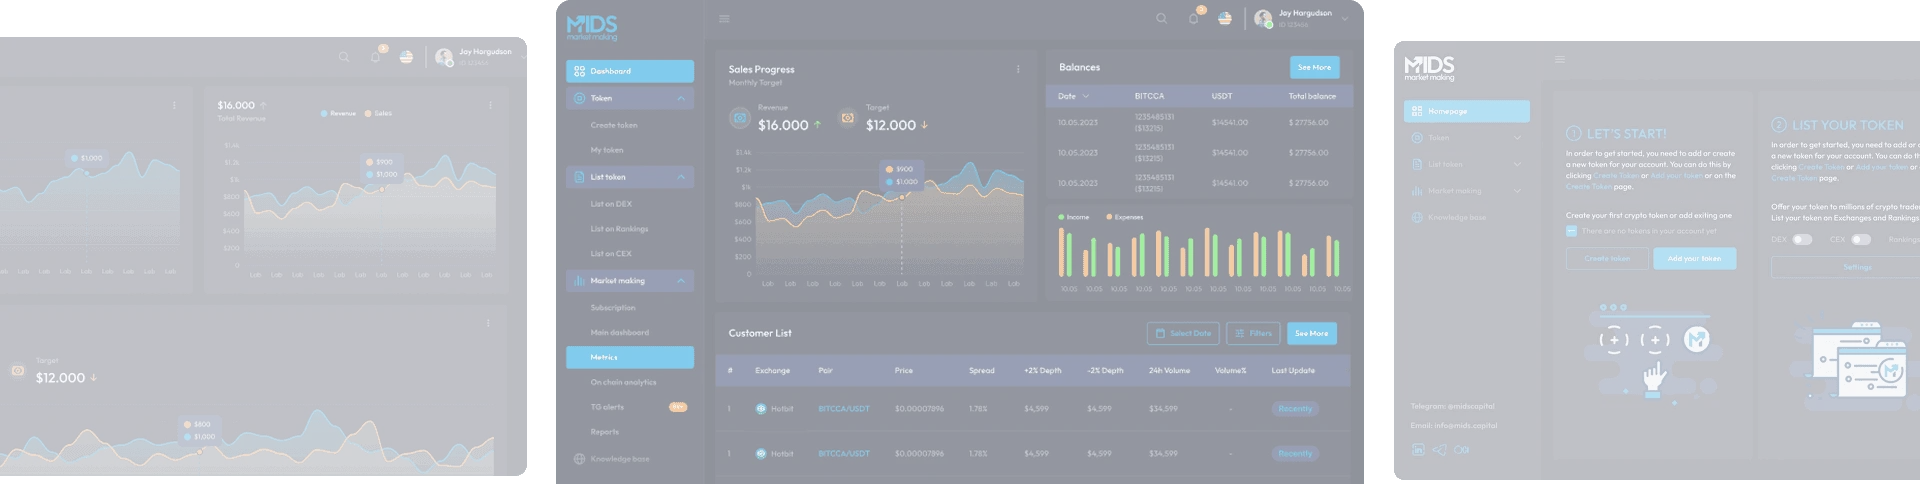1920x484 pixels.
Task: Click the Hotbit exchange icon in first row
Action: (761, 409)
